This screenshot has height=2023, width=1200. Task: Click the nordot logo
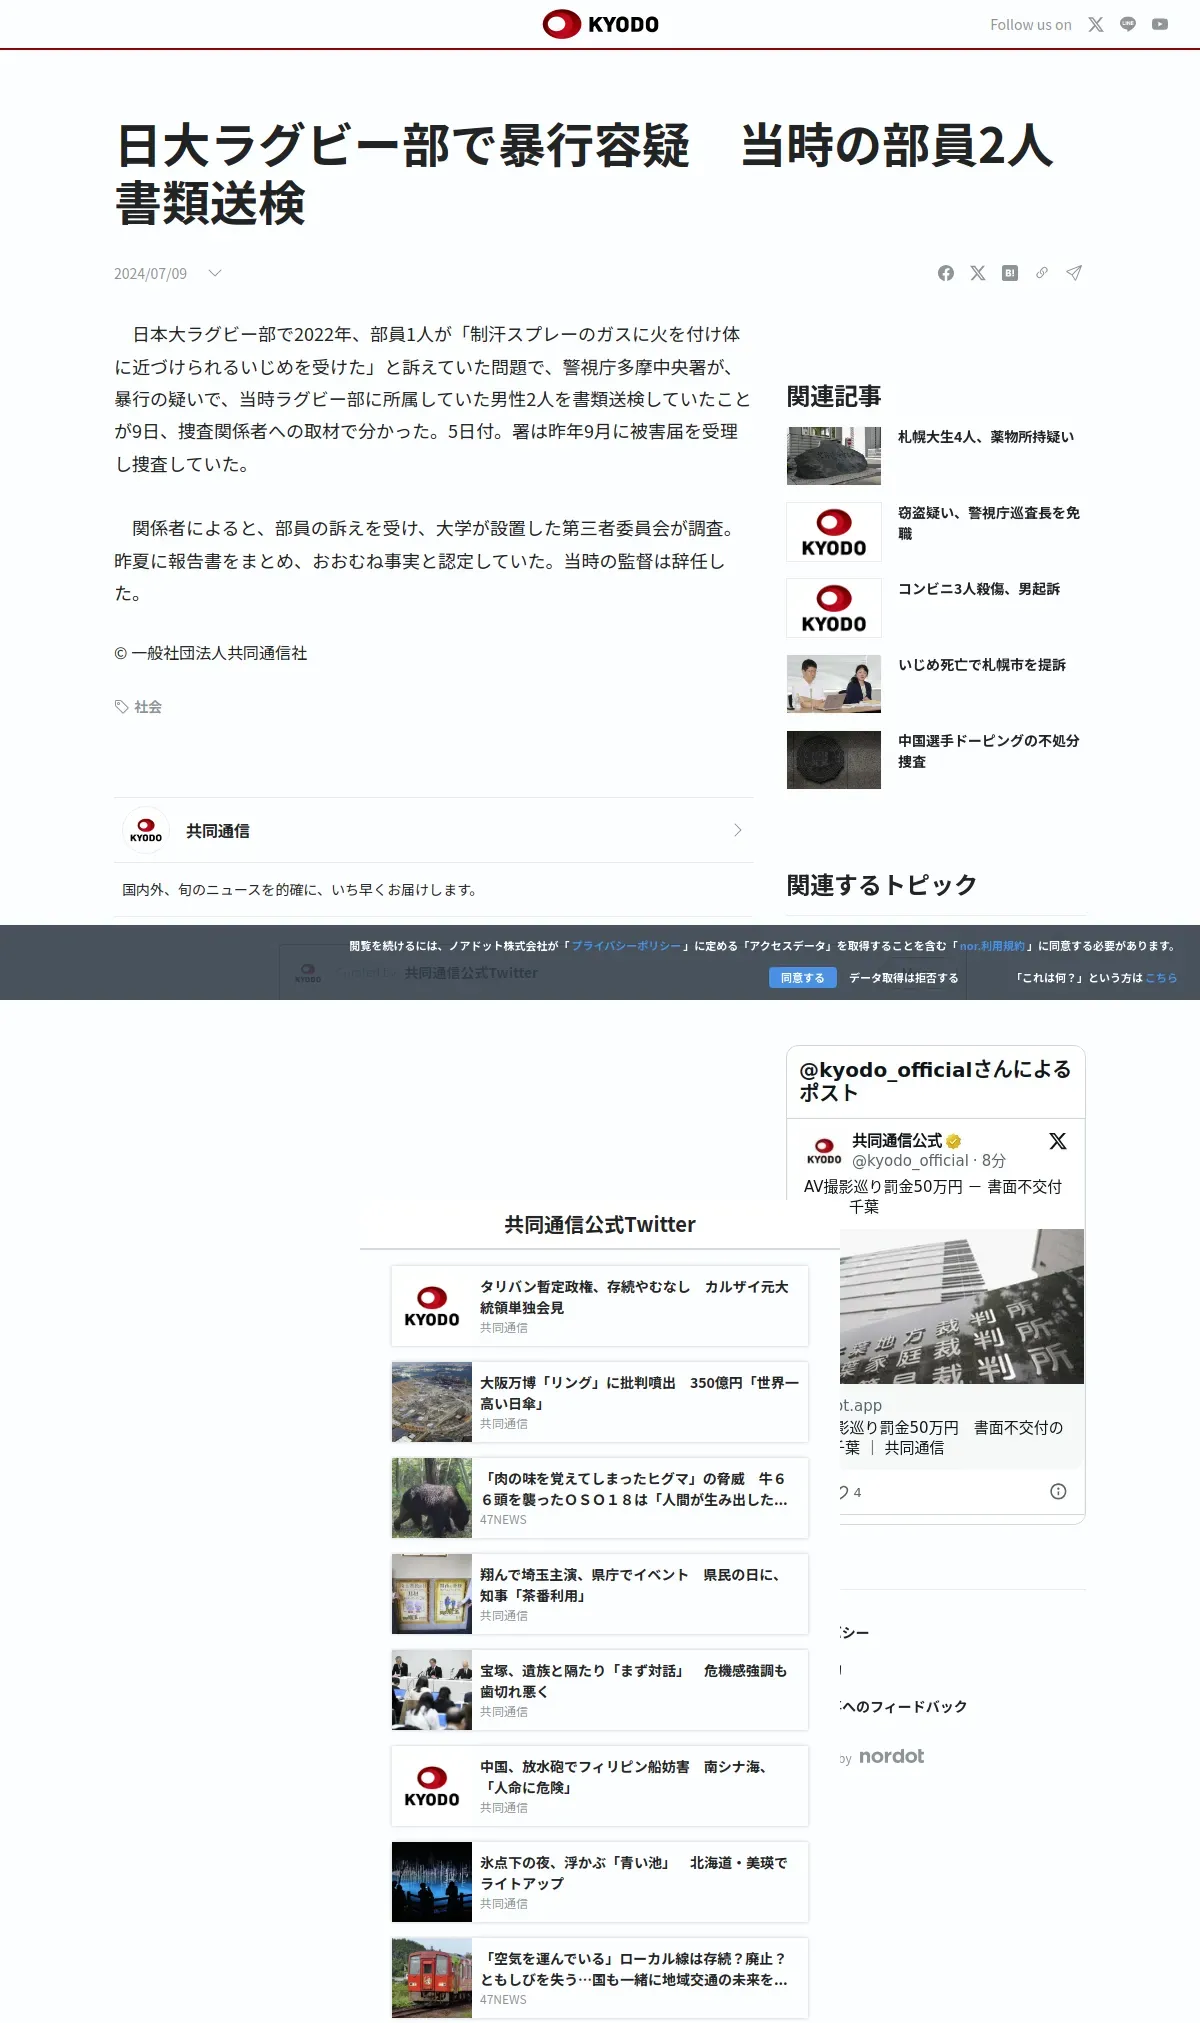pyautogui.click(x=891, y=1756)
